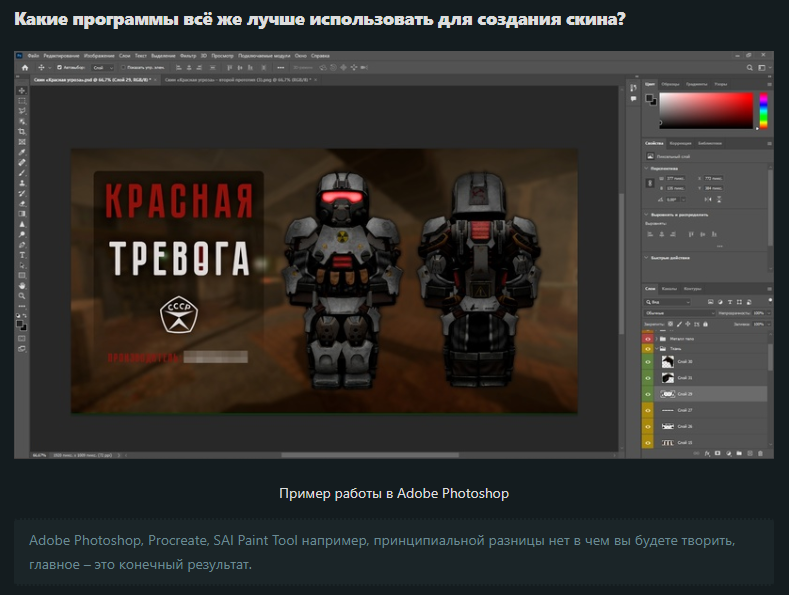This screenshot has width=789, height=595.
Task: Open the three-dots more options in options bar
Action: (x=281, y=67)
